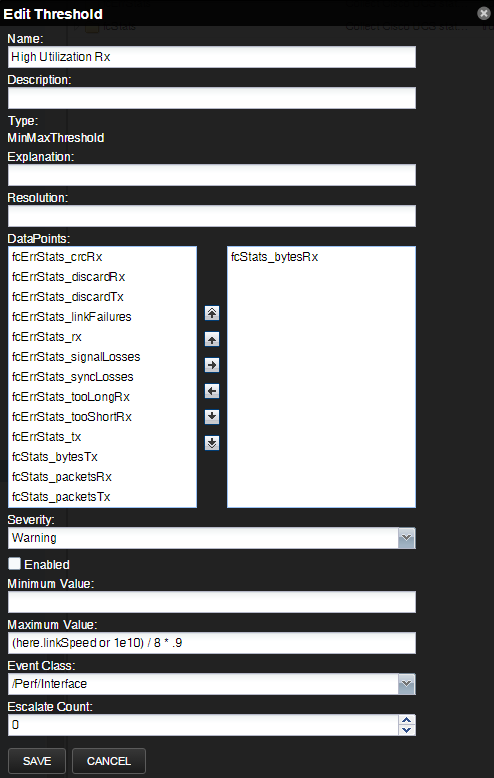Screen dimensions: 494x778
Task: Click the move down arrow icon
Action: point(212,417)
